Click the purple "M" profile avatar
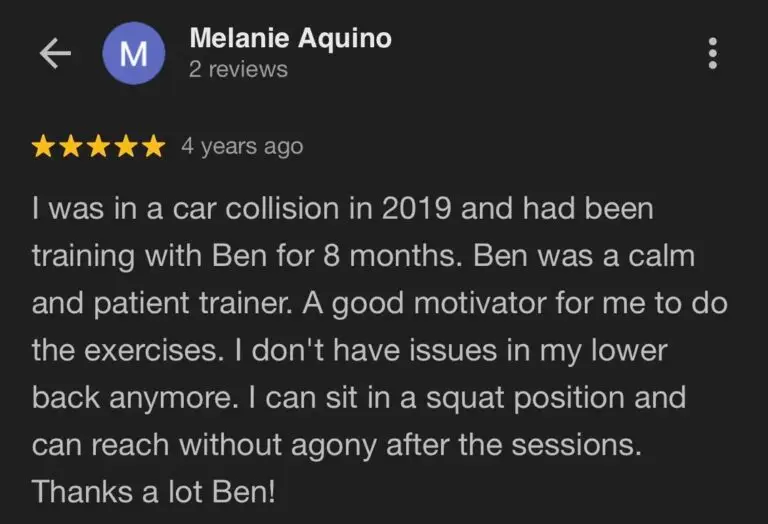This screenshot has height=524, width=768. click(x=133, y=54)
